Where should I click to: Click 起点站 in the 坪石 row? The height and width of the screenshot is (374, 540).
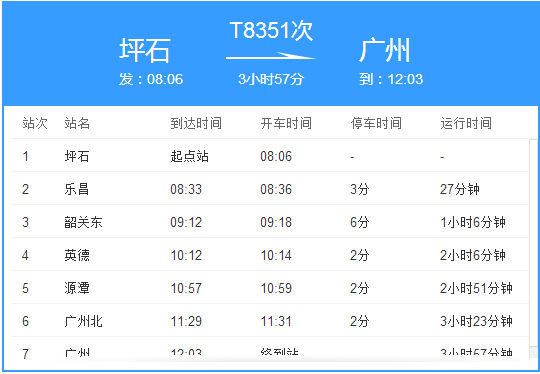[189, 156]
